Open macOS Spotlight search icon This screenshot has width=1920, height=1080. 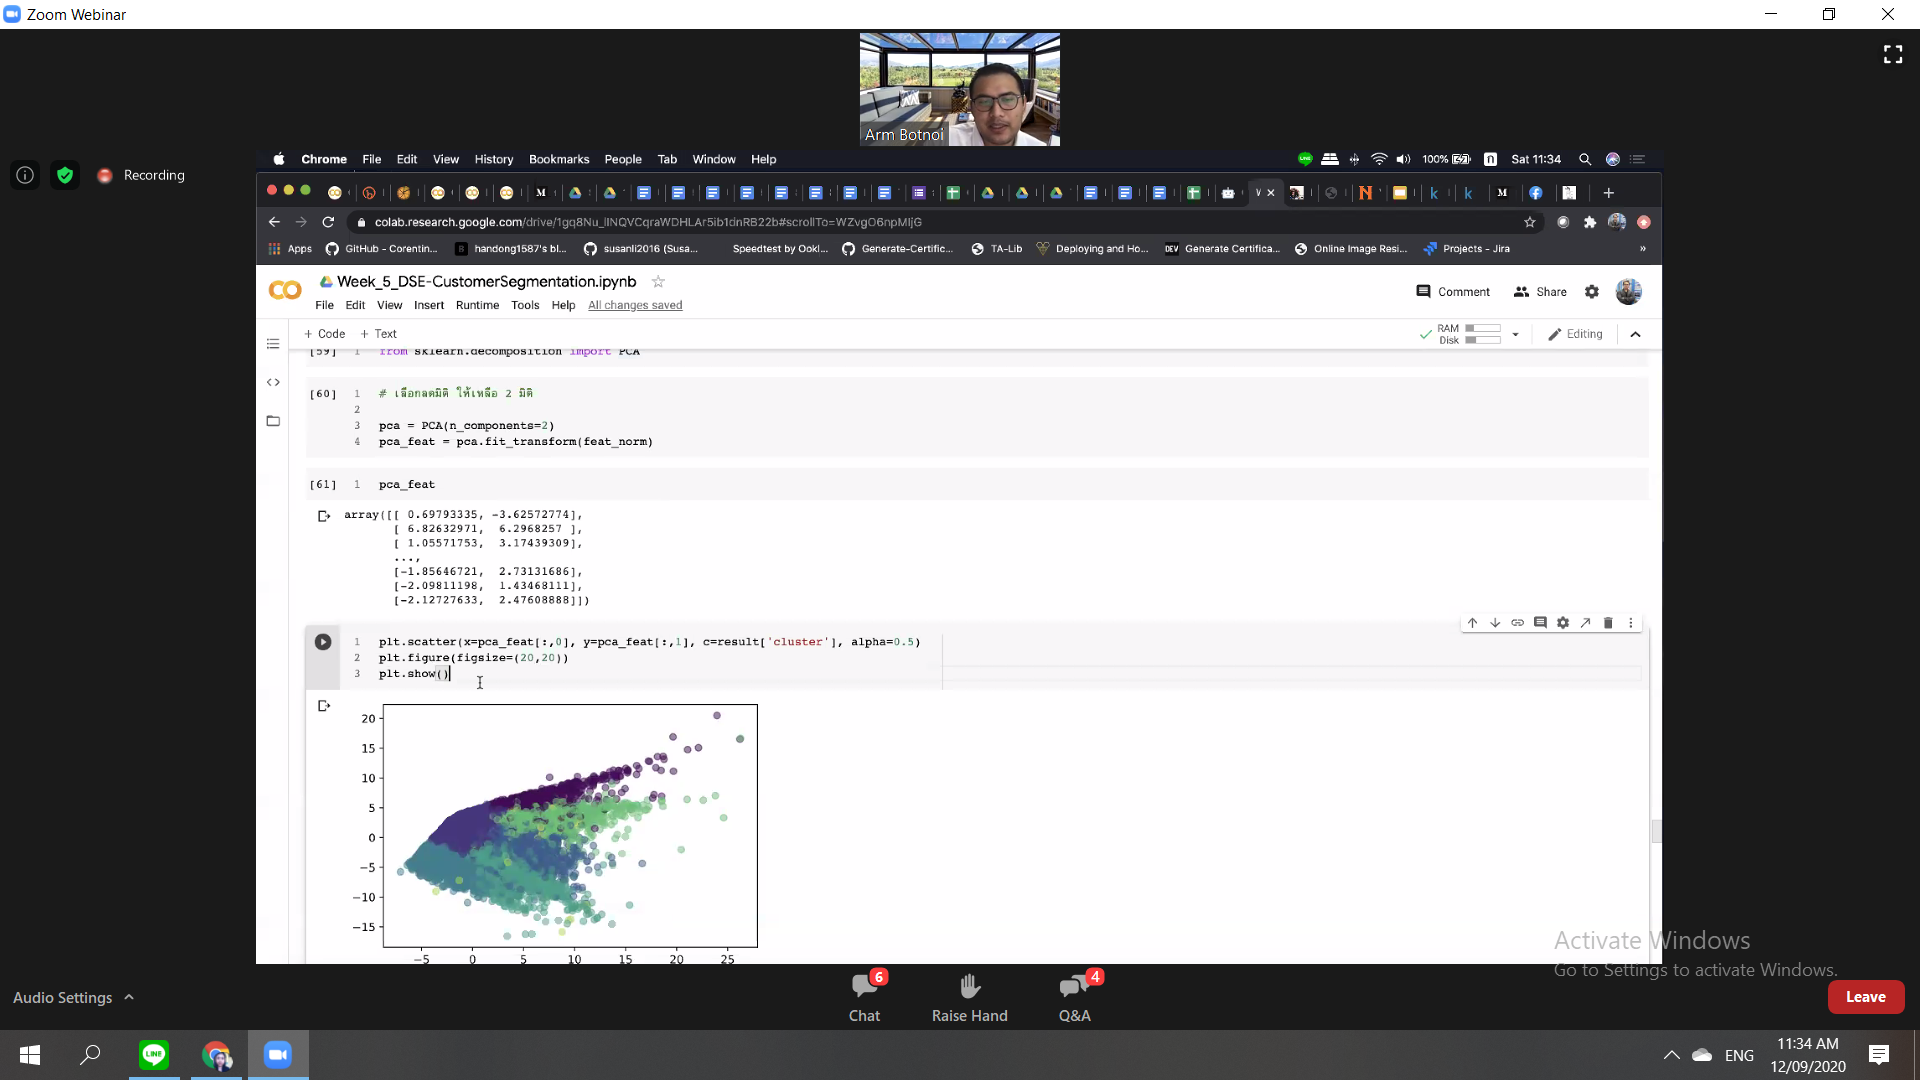pyautogui.click(x=1585, y=160)
